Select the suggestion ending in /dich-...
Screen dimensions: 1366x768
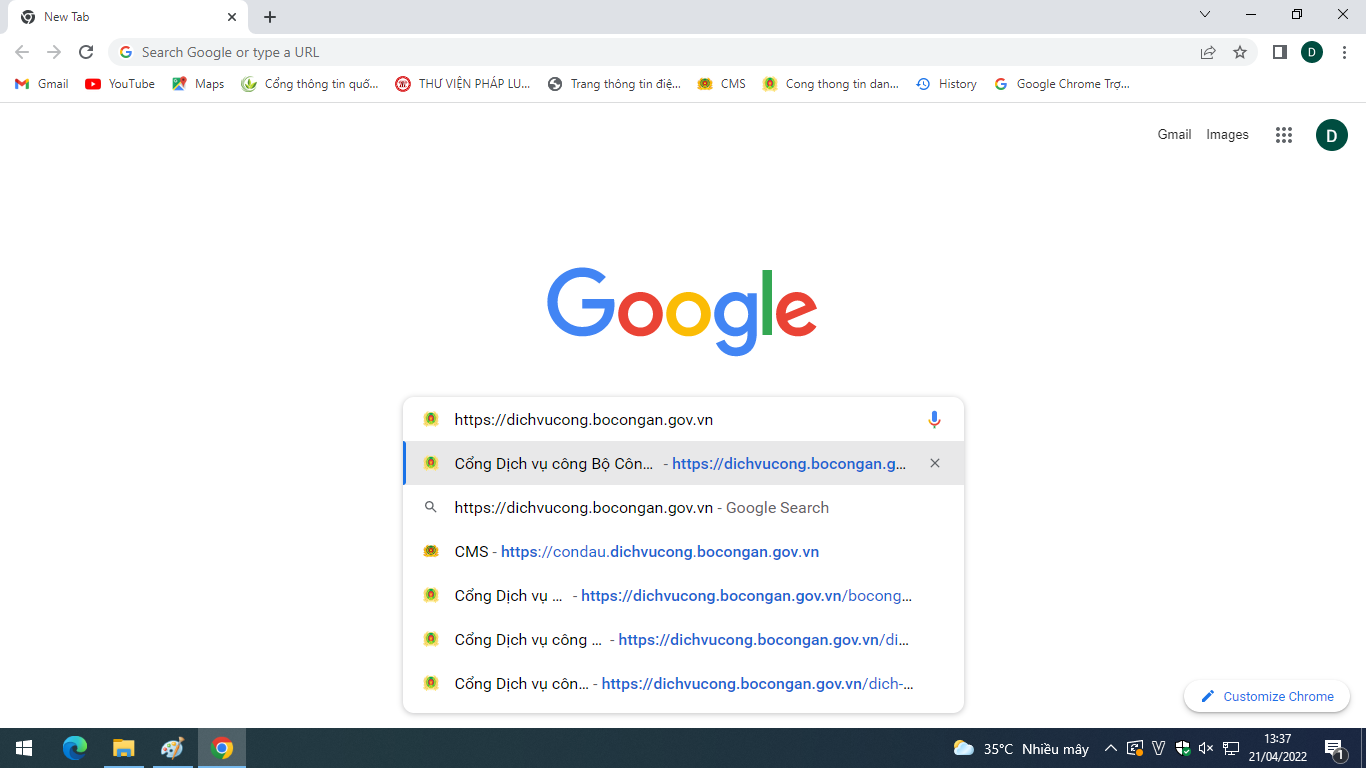(x=683, y=683)
